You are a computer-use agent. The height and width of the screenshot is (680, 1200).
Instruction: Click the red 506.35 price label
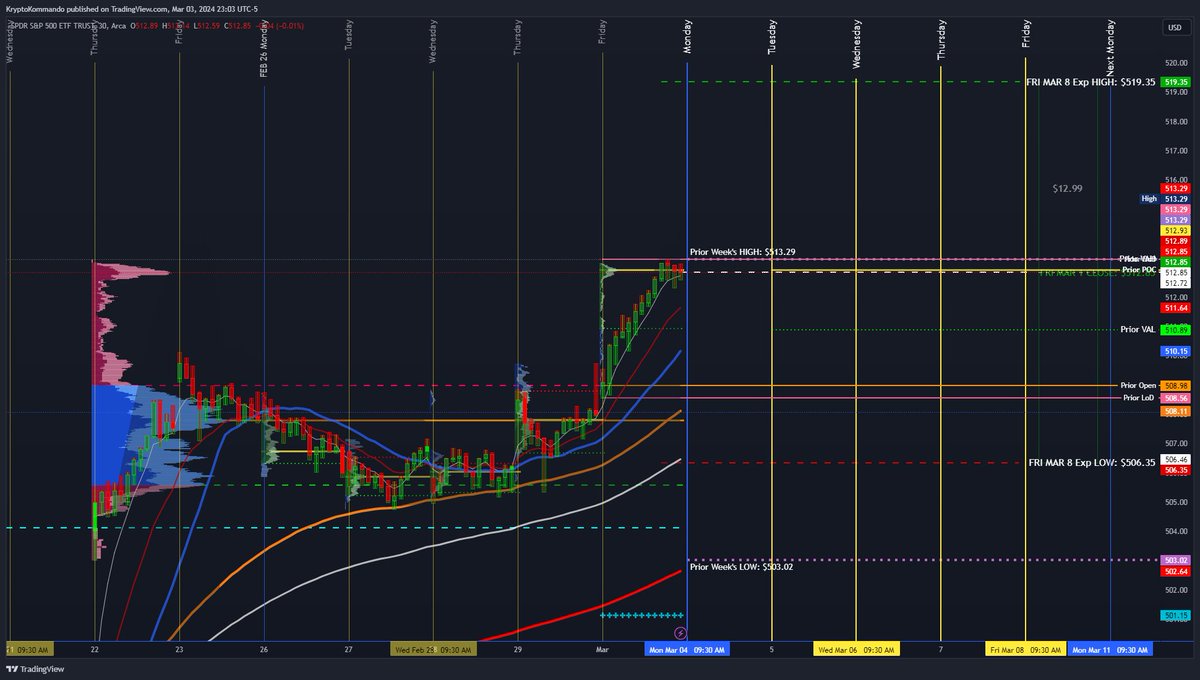coord(1175,470)
